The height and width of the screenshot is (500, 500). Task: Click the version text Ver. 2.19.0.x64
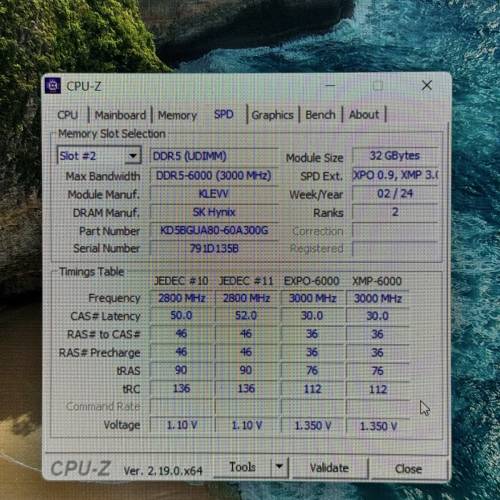click(163, 471)
